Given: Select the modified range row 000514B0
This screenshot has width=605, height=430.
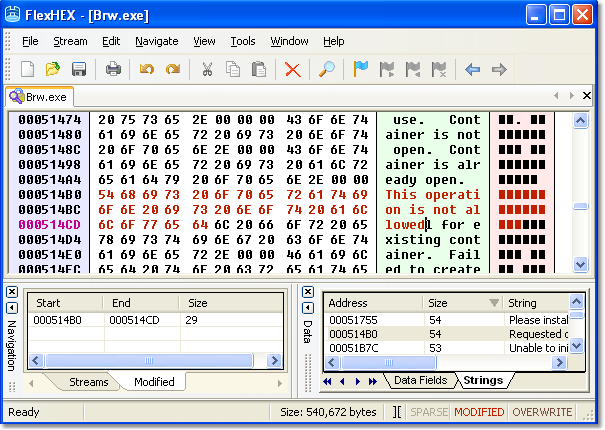Looking at the screenshot, I should pos(155,320).
